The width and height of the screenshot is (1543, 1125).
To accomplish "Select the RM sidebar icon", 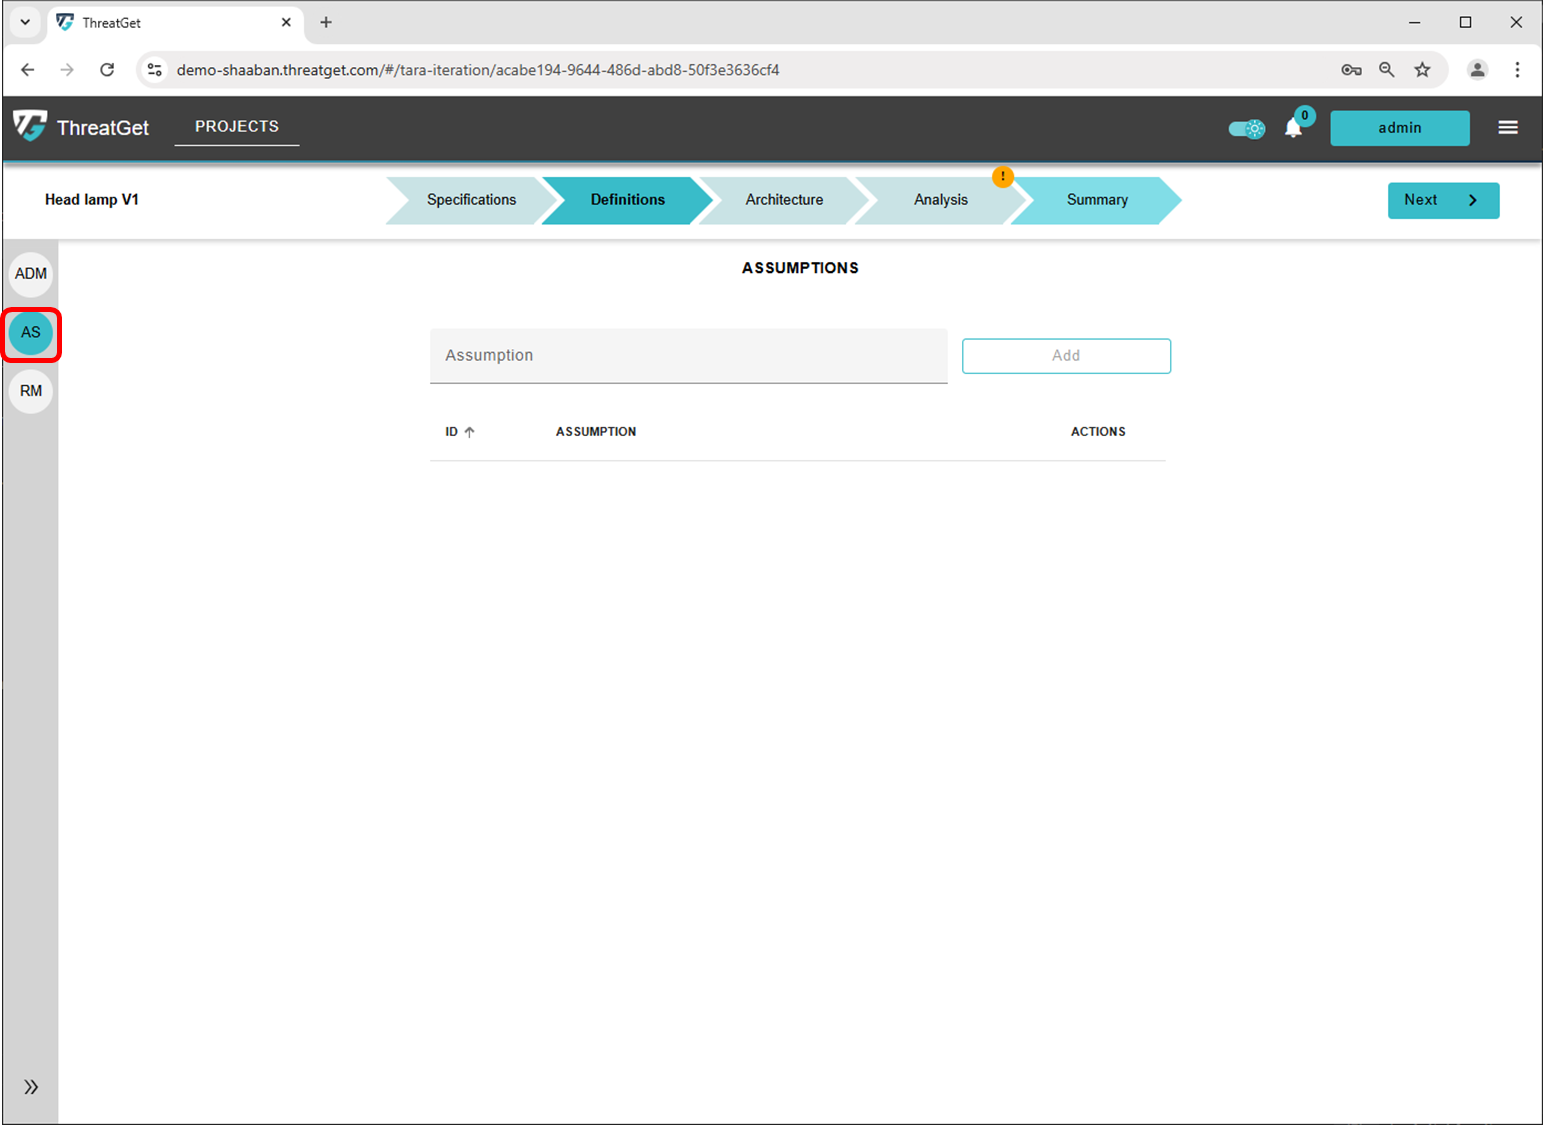I will (x=31, y=391).
